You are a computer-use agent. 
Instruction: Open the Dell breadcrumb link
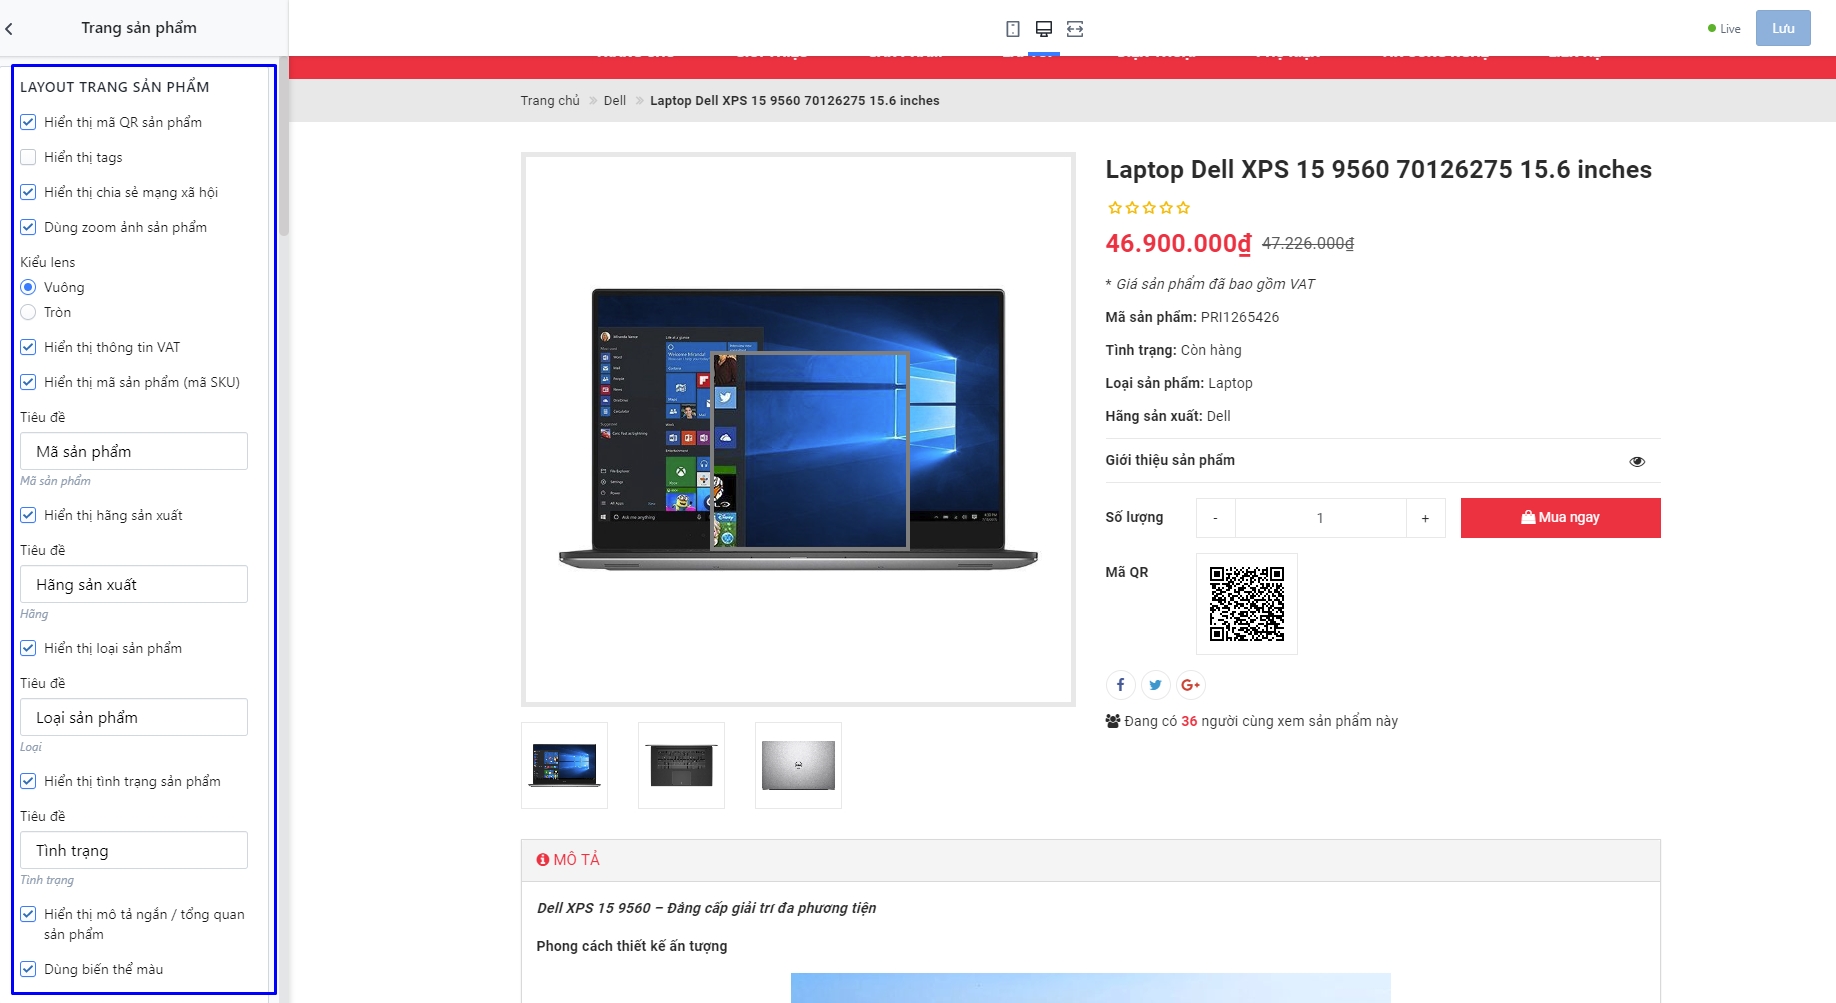pyautogui.click(x=615, y=101)
